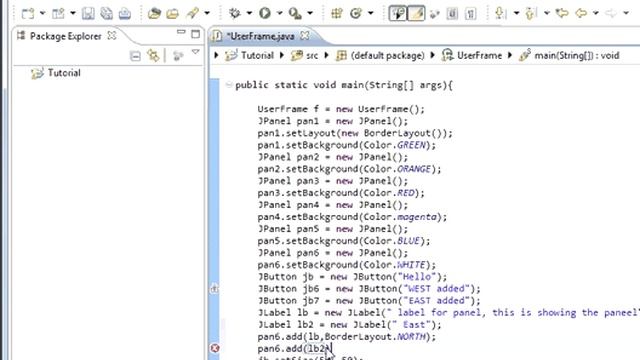Click the Back navigation arrow icon
This screenshot has width=640, height=360.
581,13
